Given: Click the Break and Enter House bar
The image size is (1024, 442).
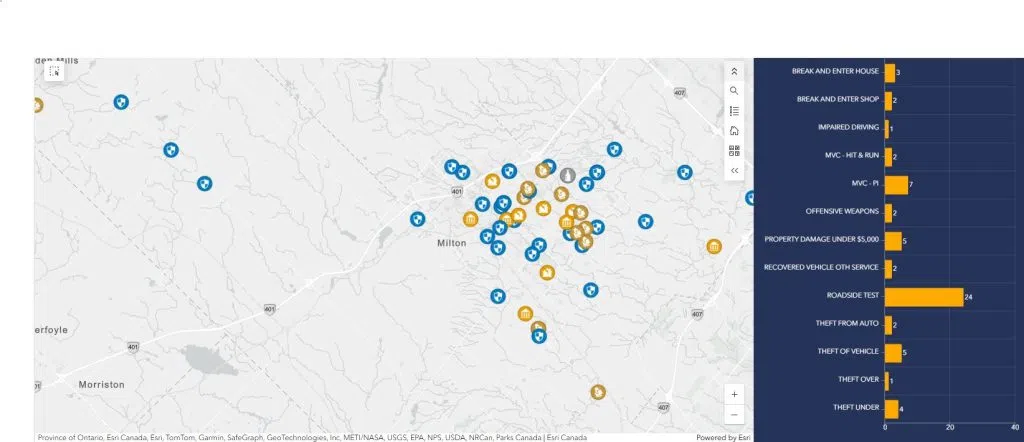Looking at the screenshot, I should click(x=890, y=72).
